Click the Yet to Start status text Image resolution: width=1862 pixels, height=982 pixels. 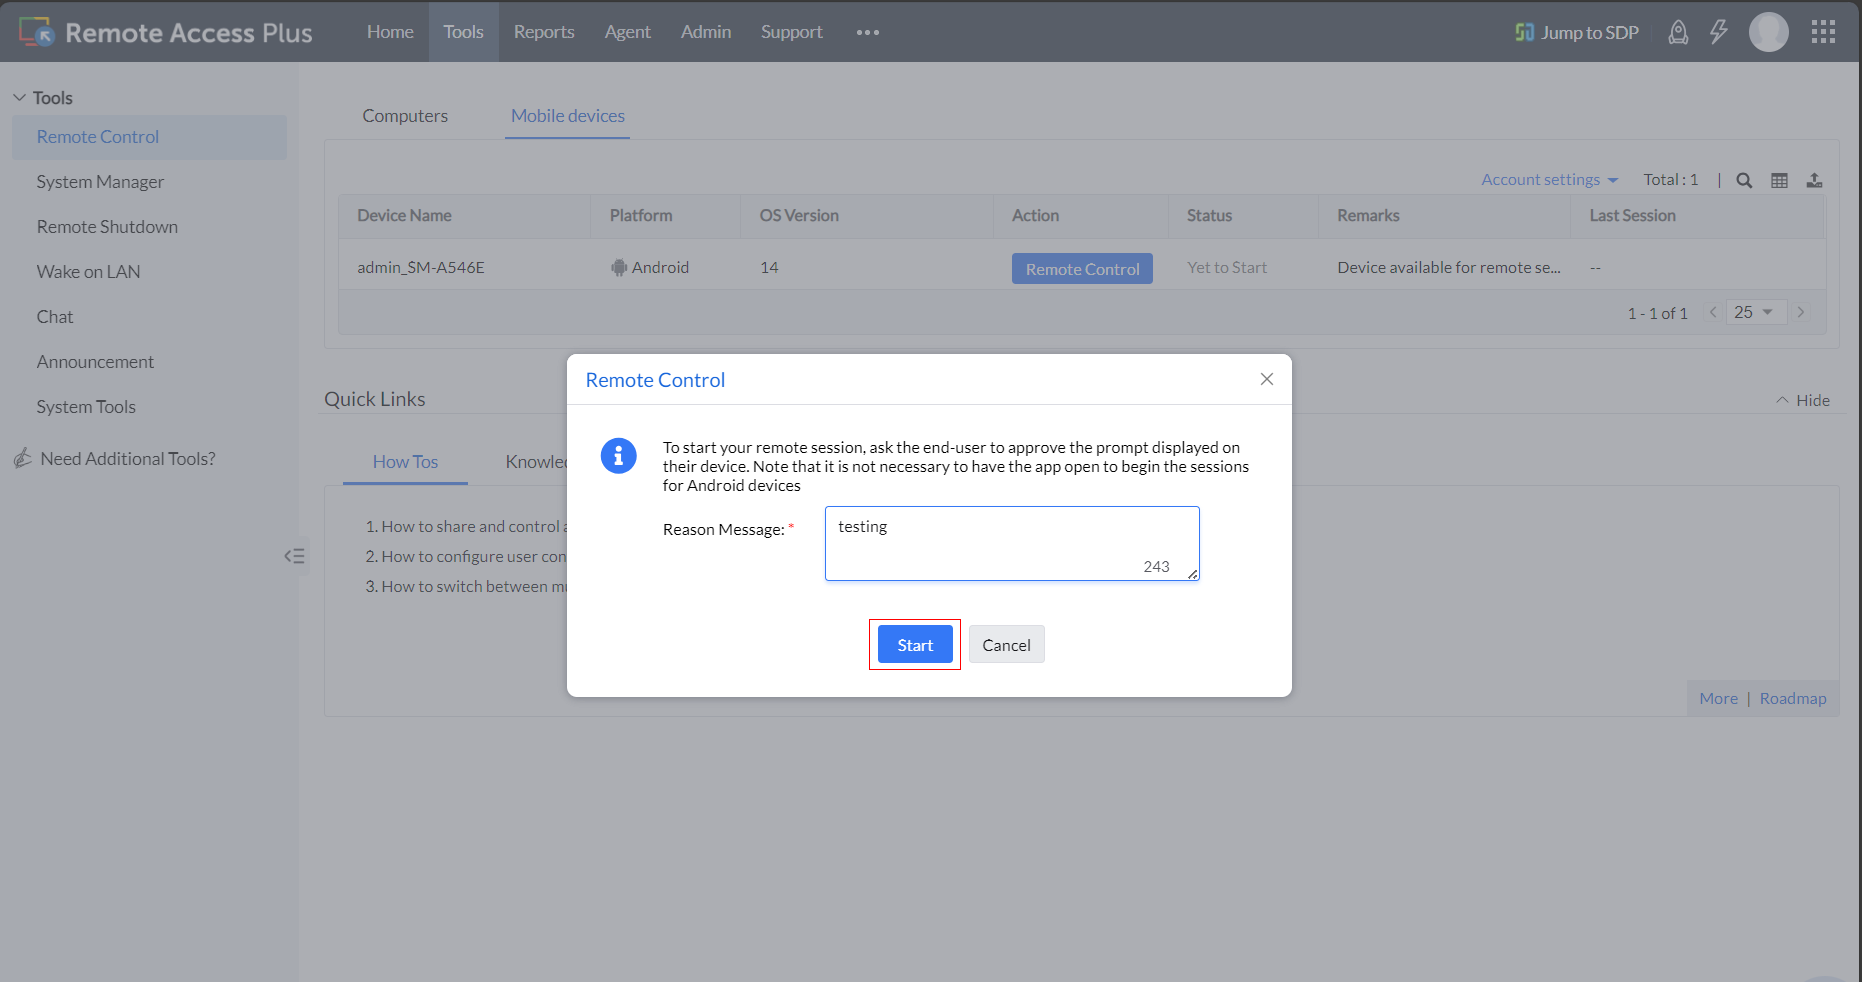point(1227,268)
